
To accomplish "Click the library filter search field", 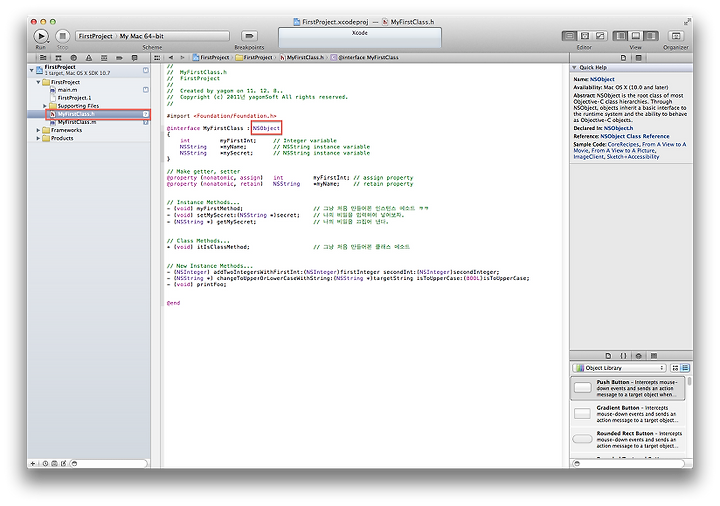I will (x=631, y=463).
